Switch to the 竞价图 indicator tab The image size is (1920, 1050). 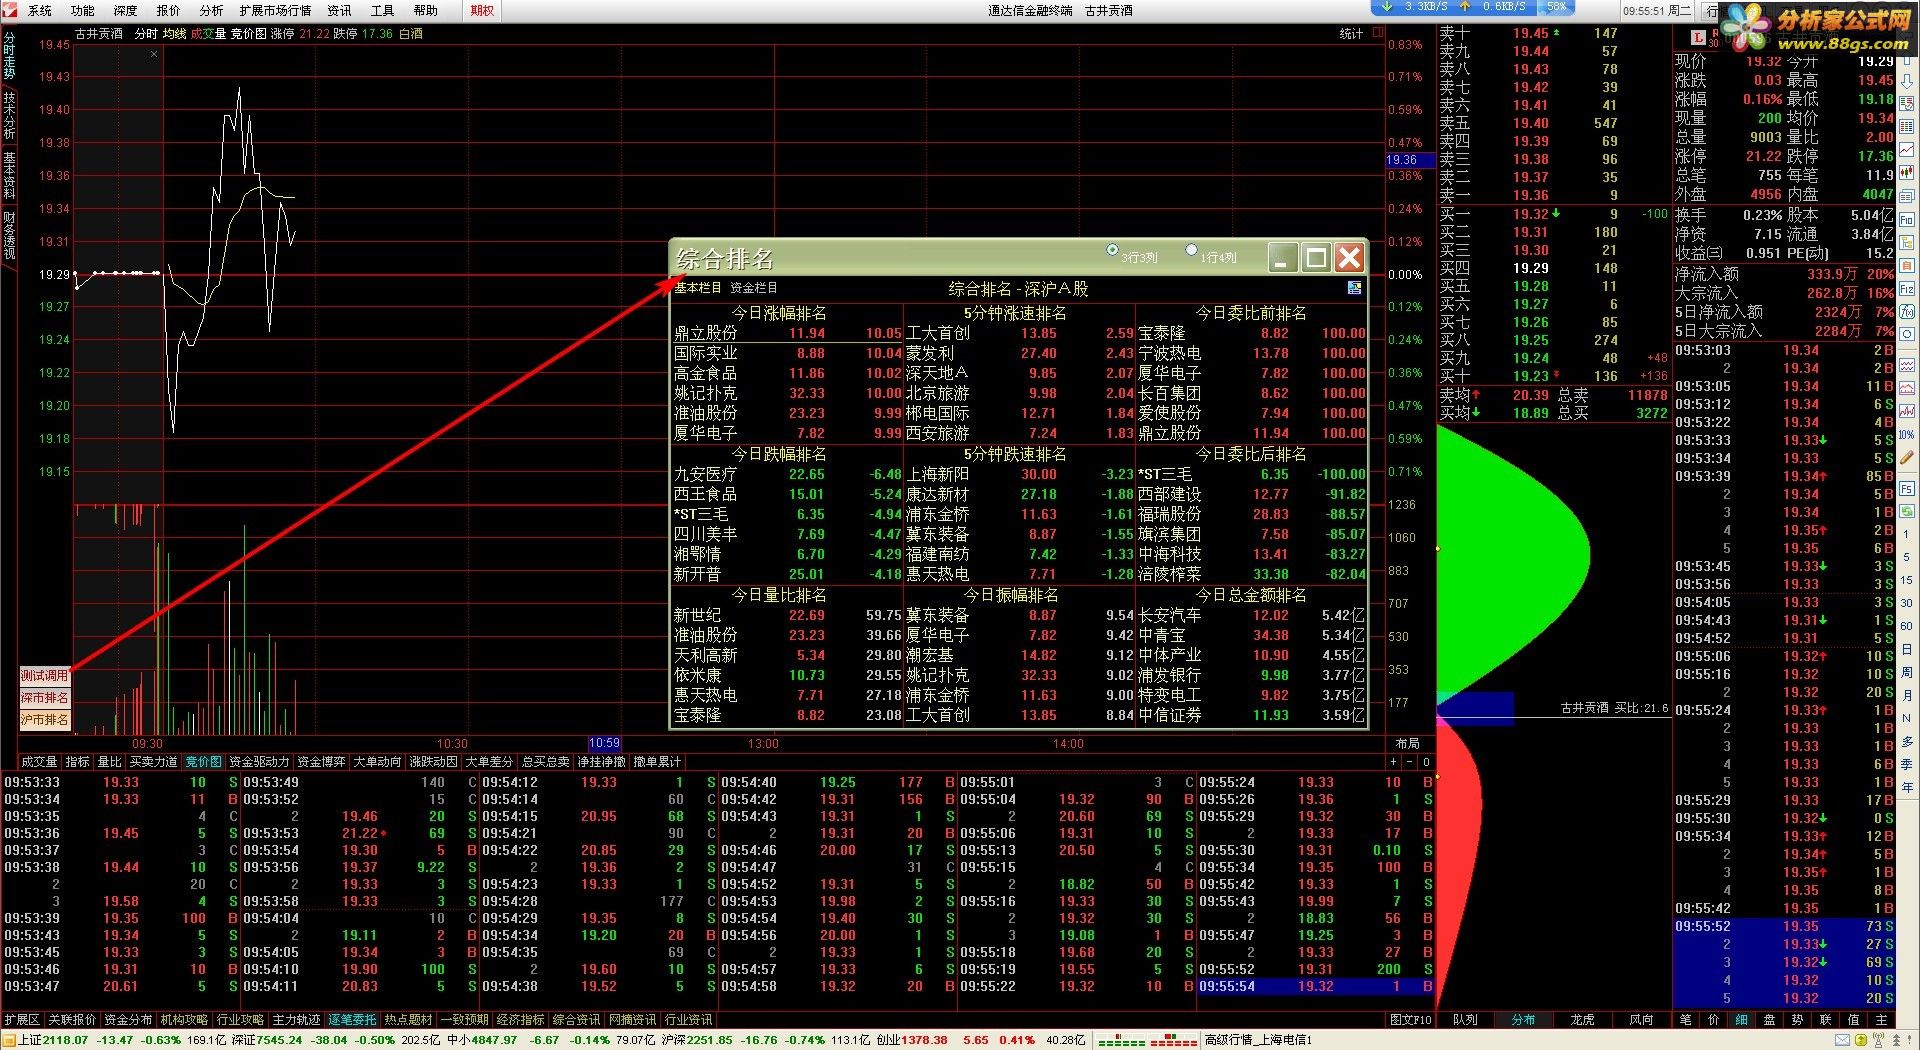coord(203,762)
